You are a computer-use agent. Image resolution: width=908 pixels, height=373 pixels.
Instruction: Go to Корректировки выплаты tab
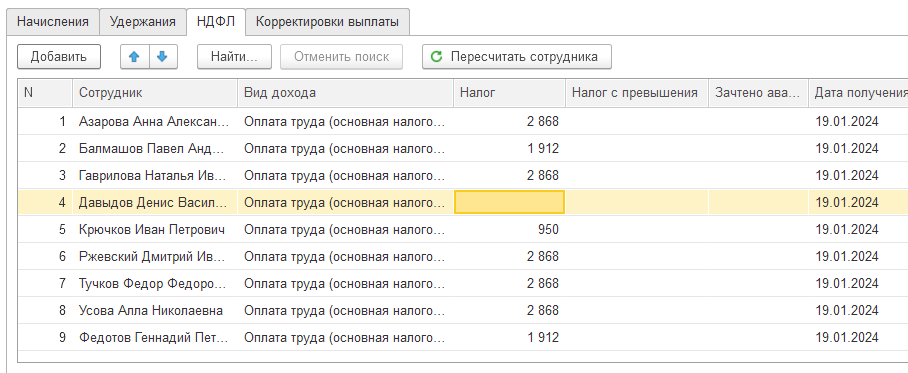click(327, 22)
